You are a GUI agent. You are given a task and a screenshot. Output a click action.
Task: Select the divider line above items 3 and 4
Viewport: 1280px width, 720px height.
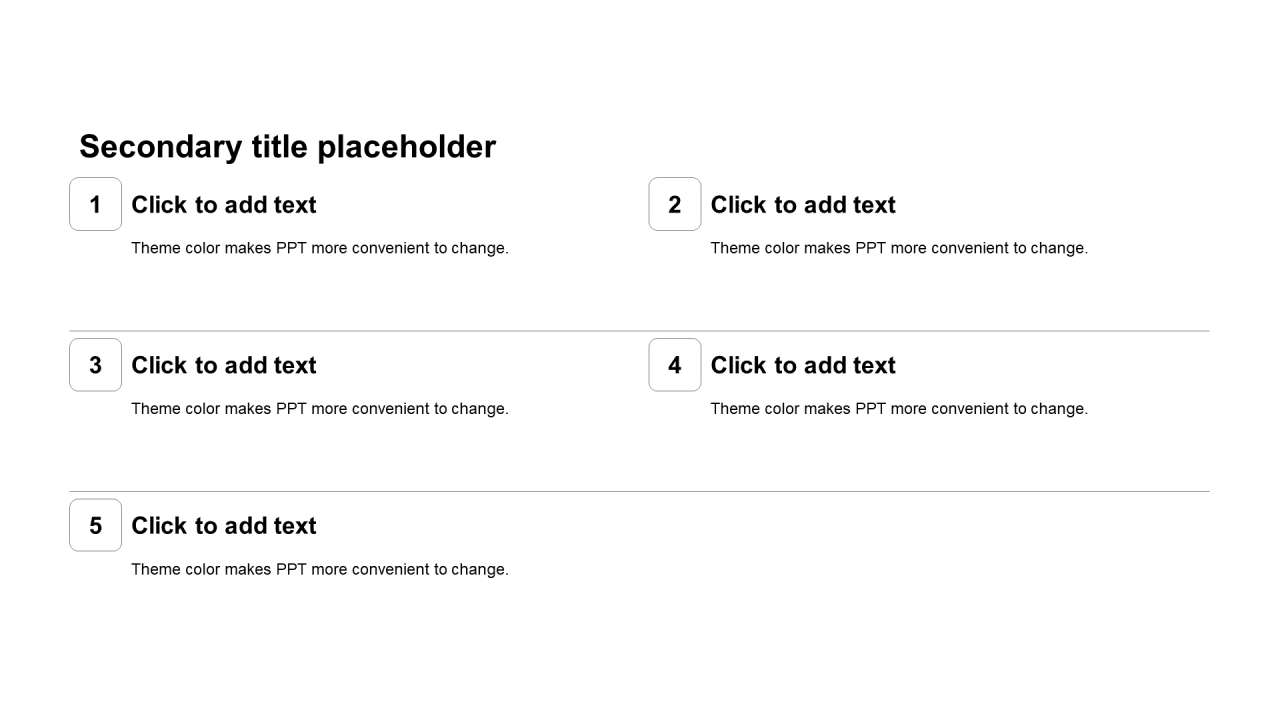pos(640,331)
